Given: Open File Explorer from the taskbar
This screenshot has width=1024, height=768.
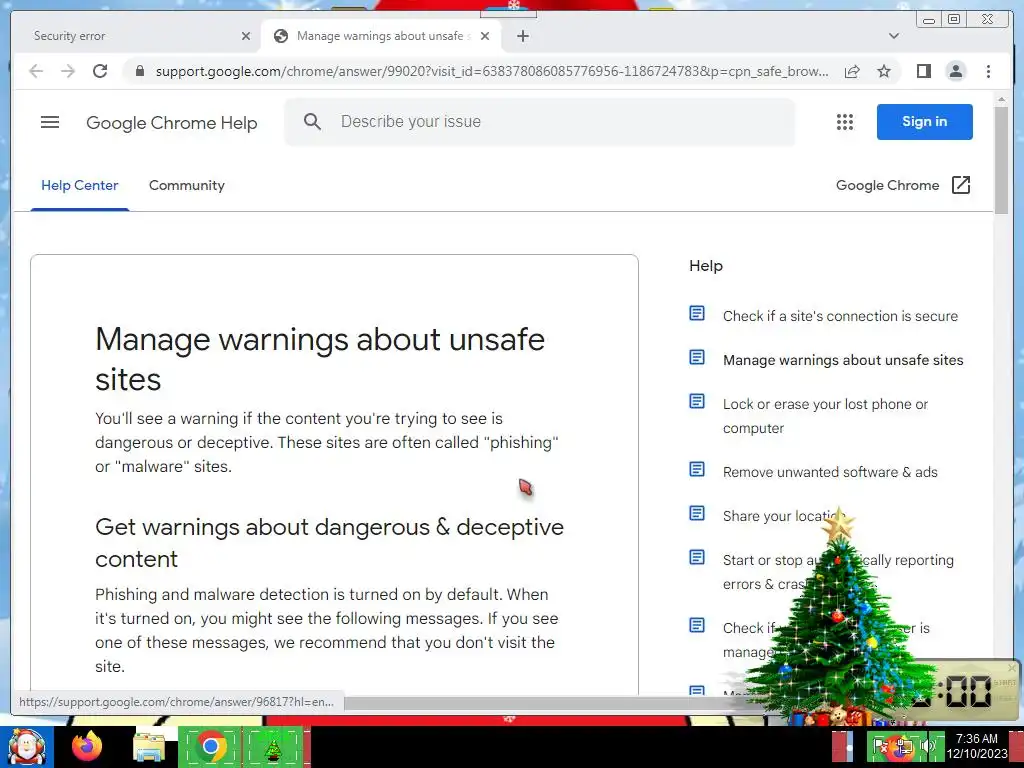Looking at the screenshot, I should coord(149,747).
